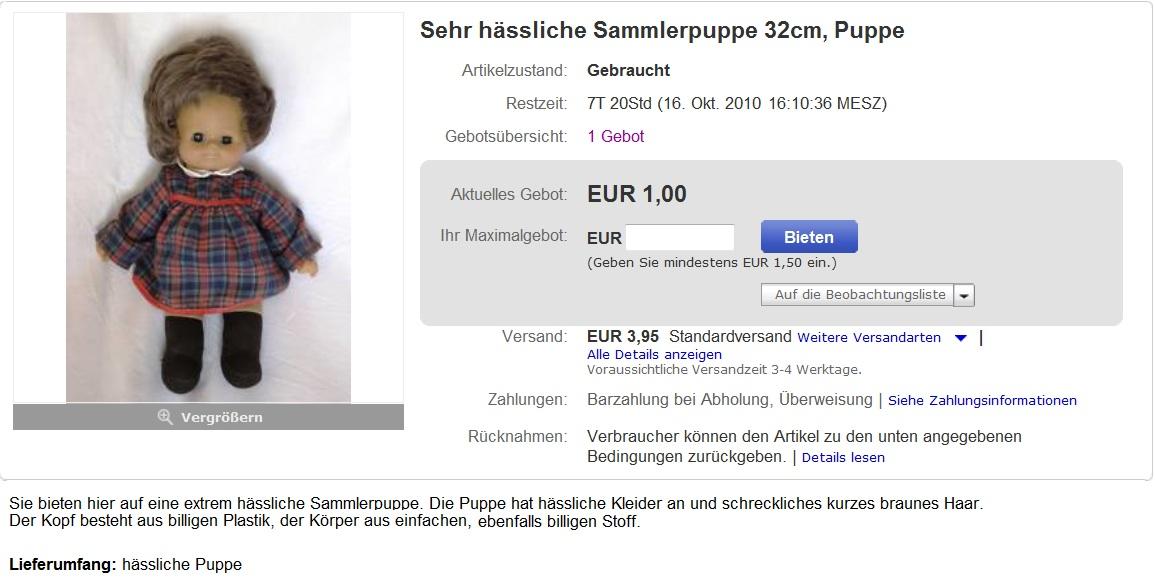Image resolution: width=1155 pixels, height=581 pixels.
Task: Open Siehe Zahlungsinformationen link
Action: [x=982, y=401]
